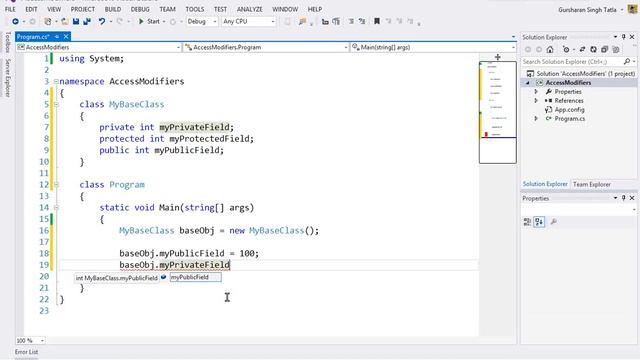Open the Toolbox side tab
Viewport: 640px width, 360px height.
pyautogui.click(x=8, y=42)
